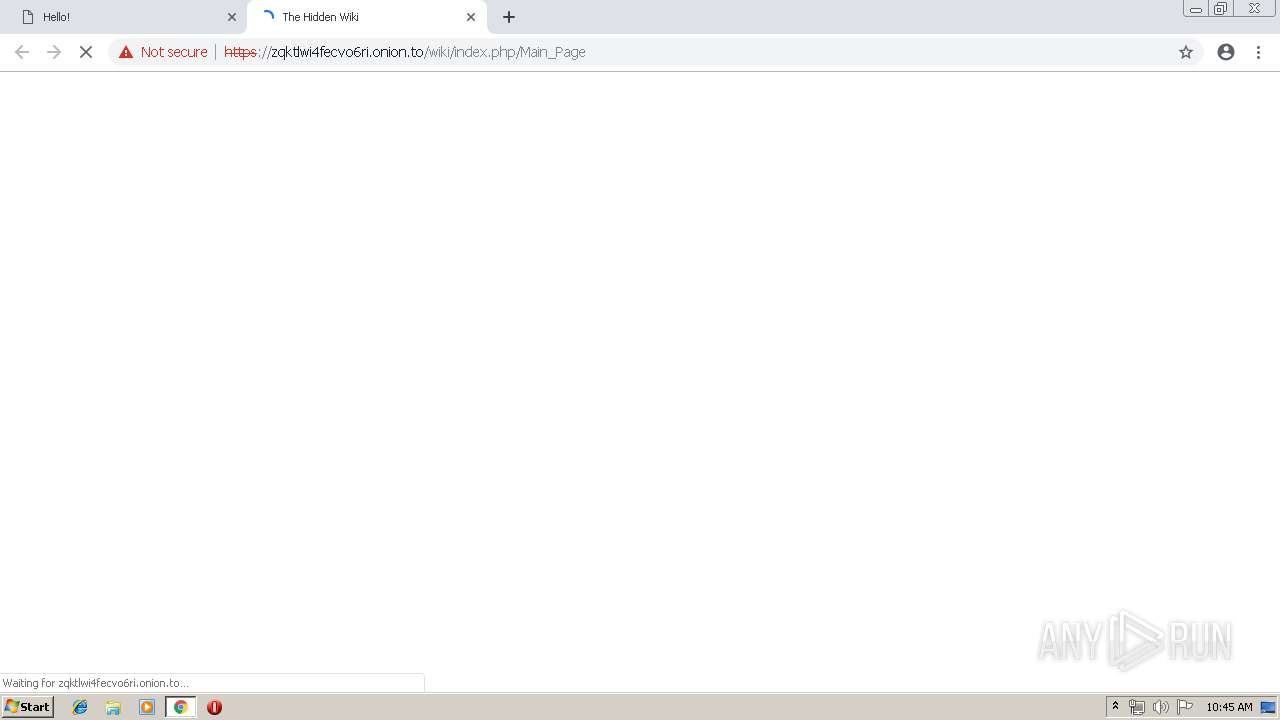Switch to the Hello! tab
The width and height of the screenshot is (1280, 720).
(123, 17)
